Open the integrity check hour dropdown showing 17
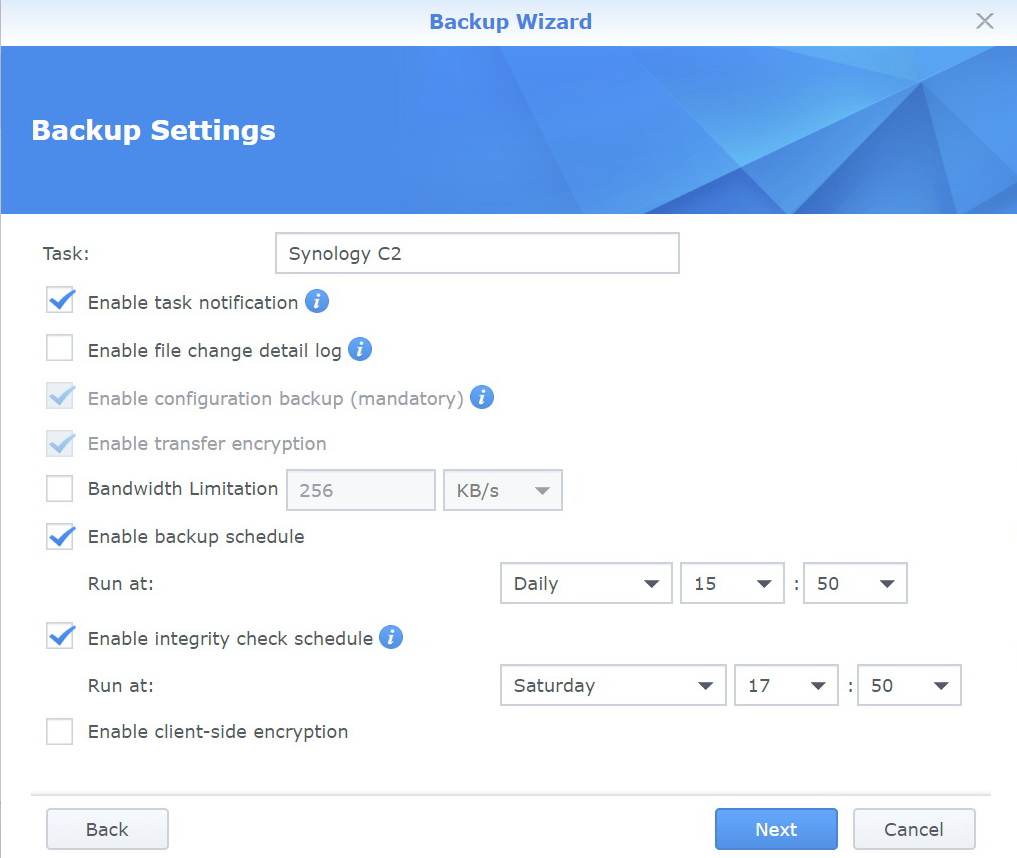 (x=786, y=685)
